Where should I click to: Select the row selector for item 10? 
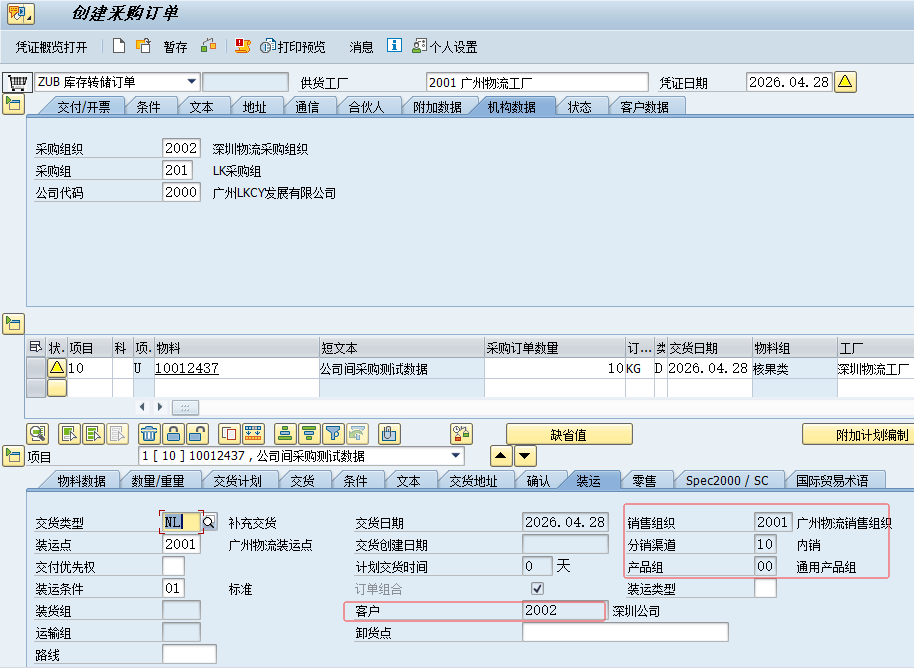click(35, 368)
